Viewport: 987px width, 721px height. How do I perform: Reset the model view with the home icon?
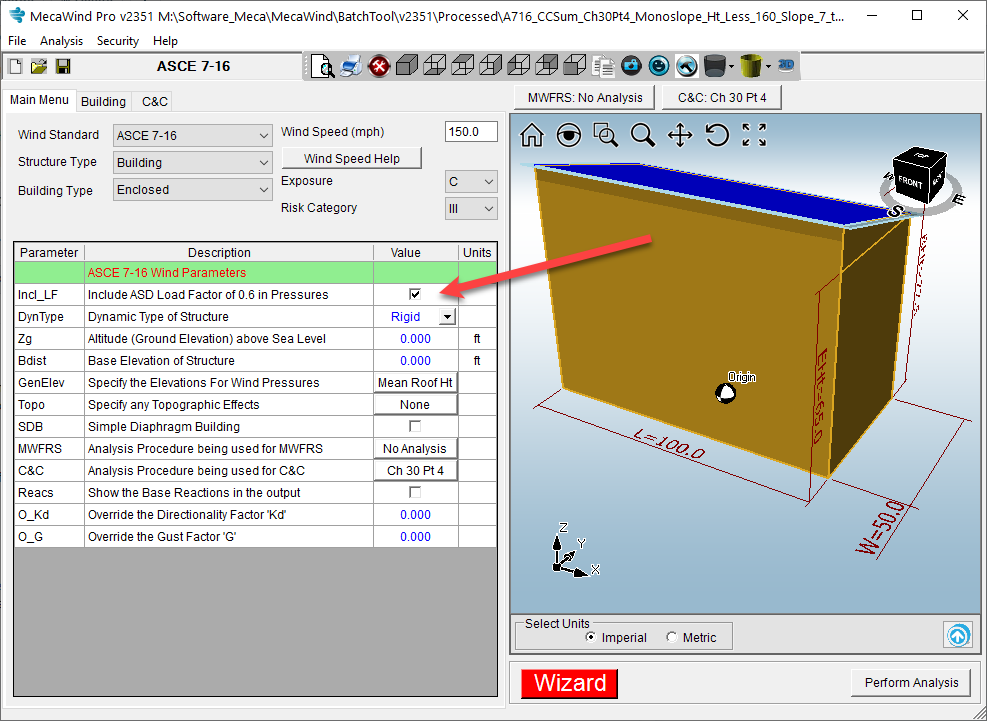point(531,135)
